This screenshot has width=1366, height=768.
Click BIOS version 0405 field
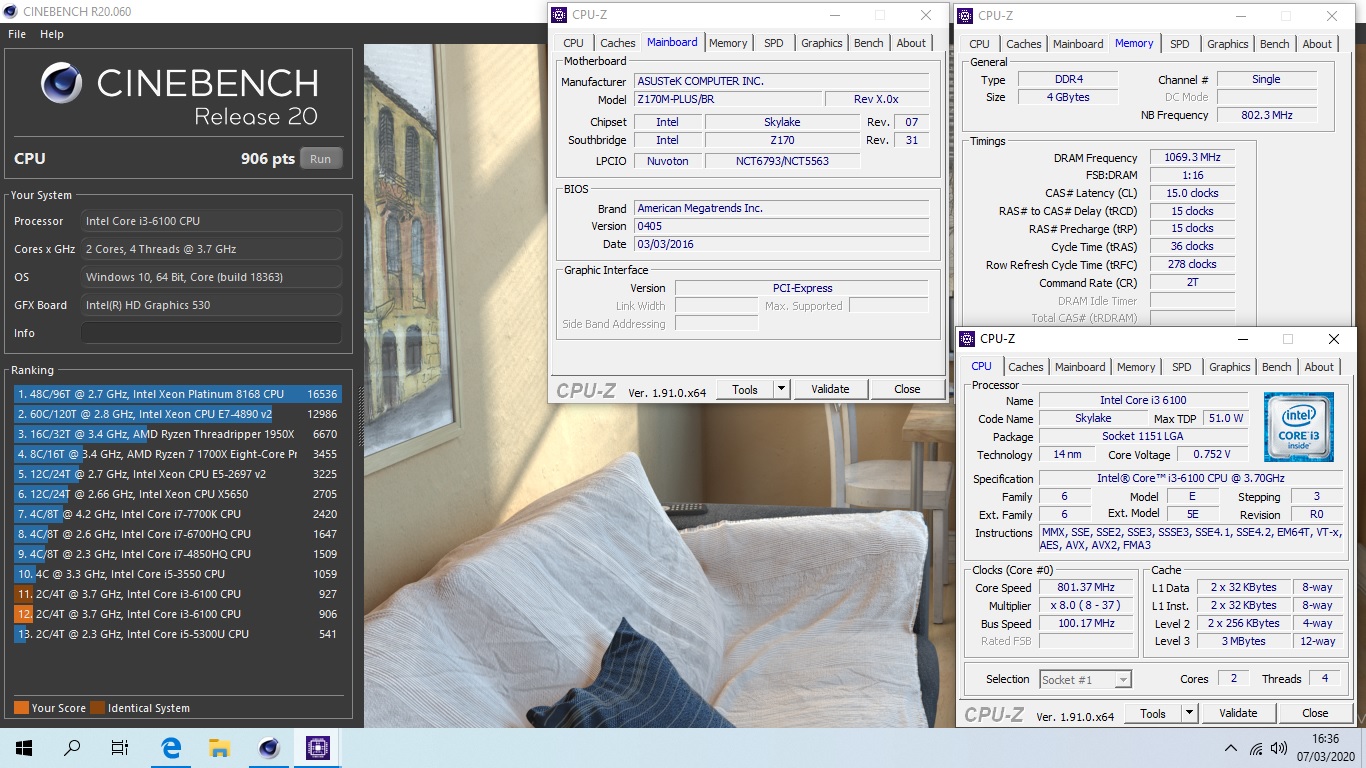point(781,226)
